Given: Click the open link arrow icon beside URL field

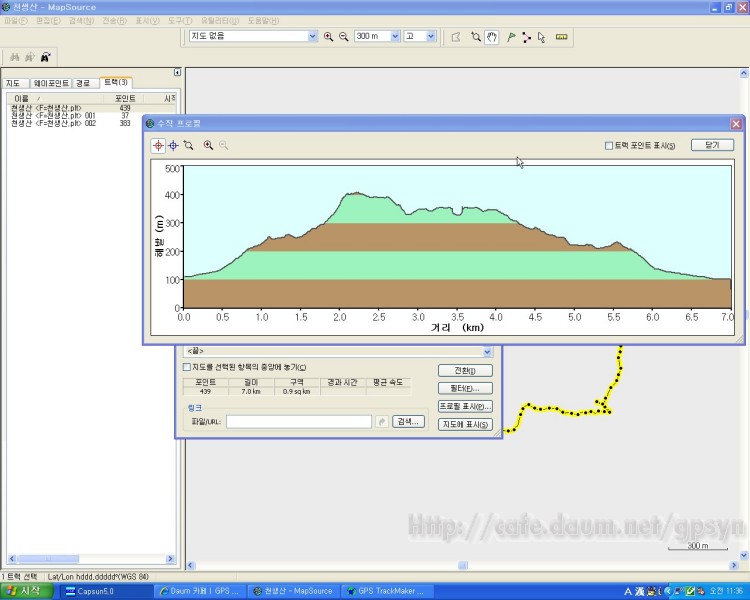Looking at the screenshot, I should [382, 422].
